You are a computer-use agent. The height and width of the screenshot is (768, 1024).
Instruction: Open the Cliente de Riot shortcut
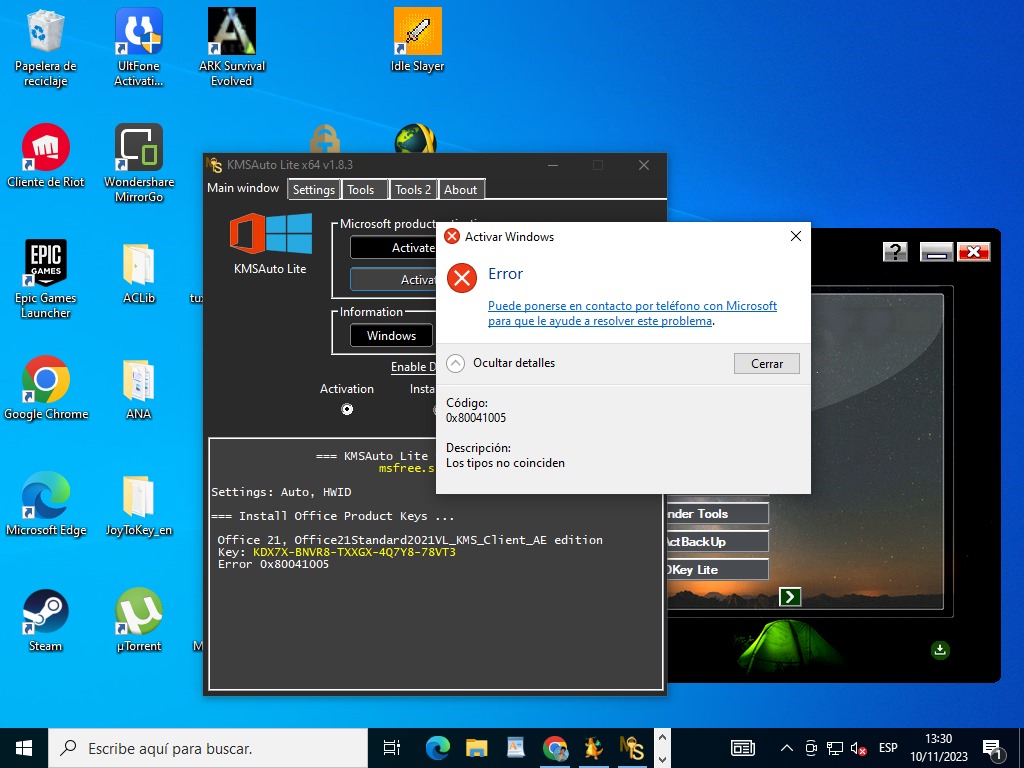pyautogui.click(x=45, y=155)
